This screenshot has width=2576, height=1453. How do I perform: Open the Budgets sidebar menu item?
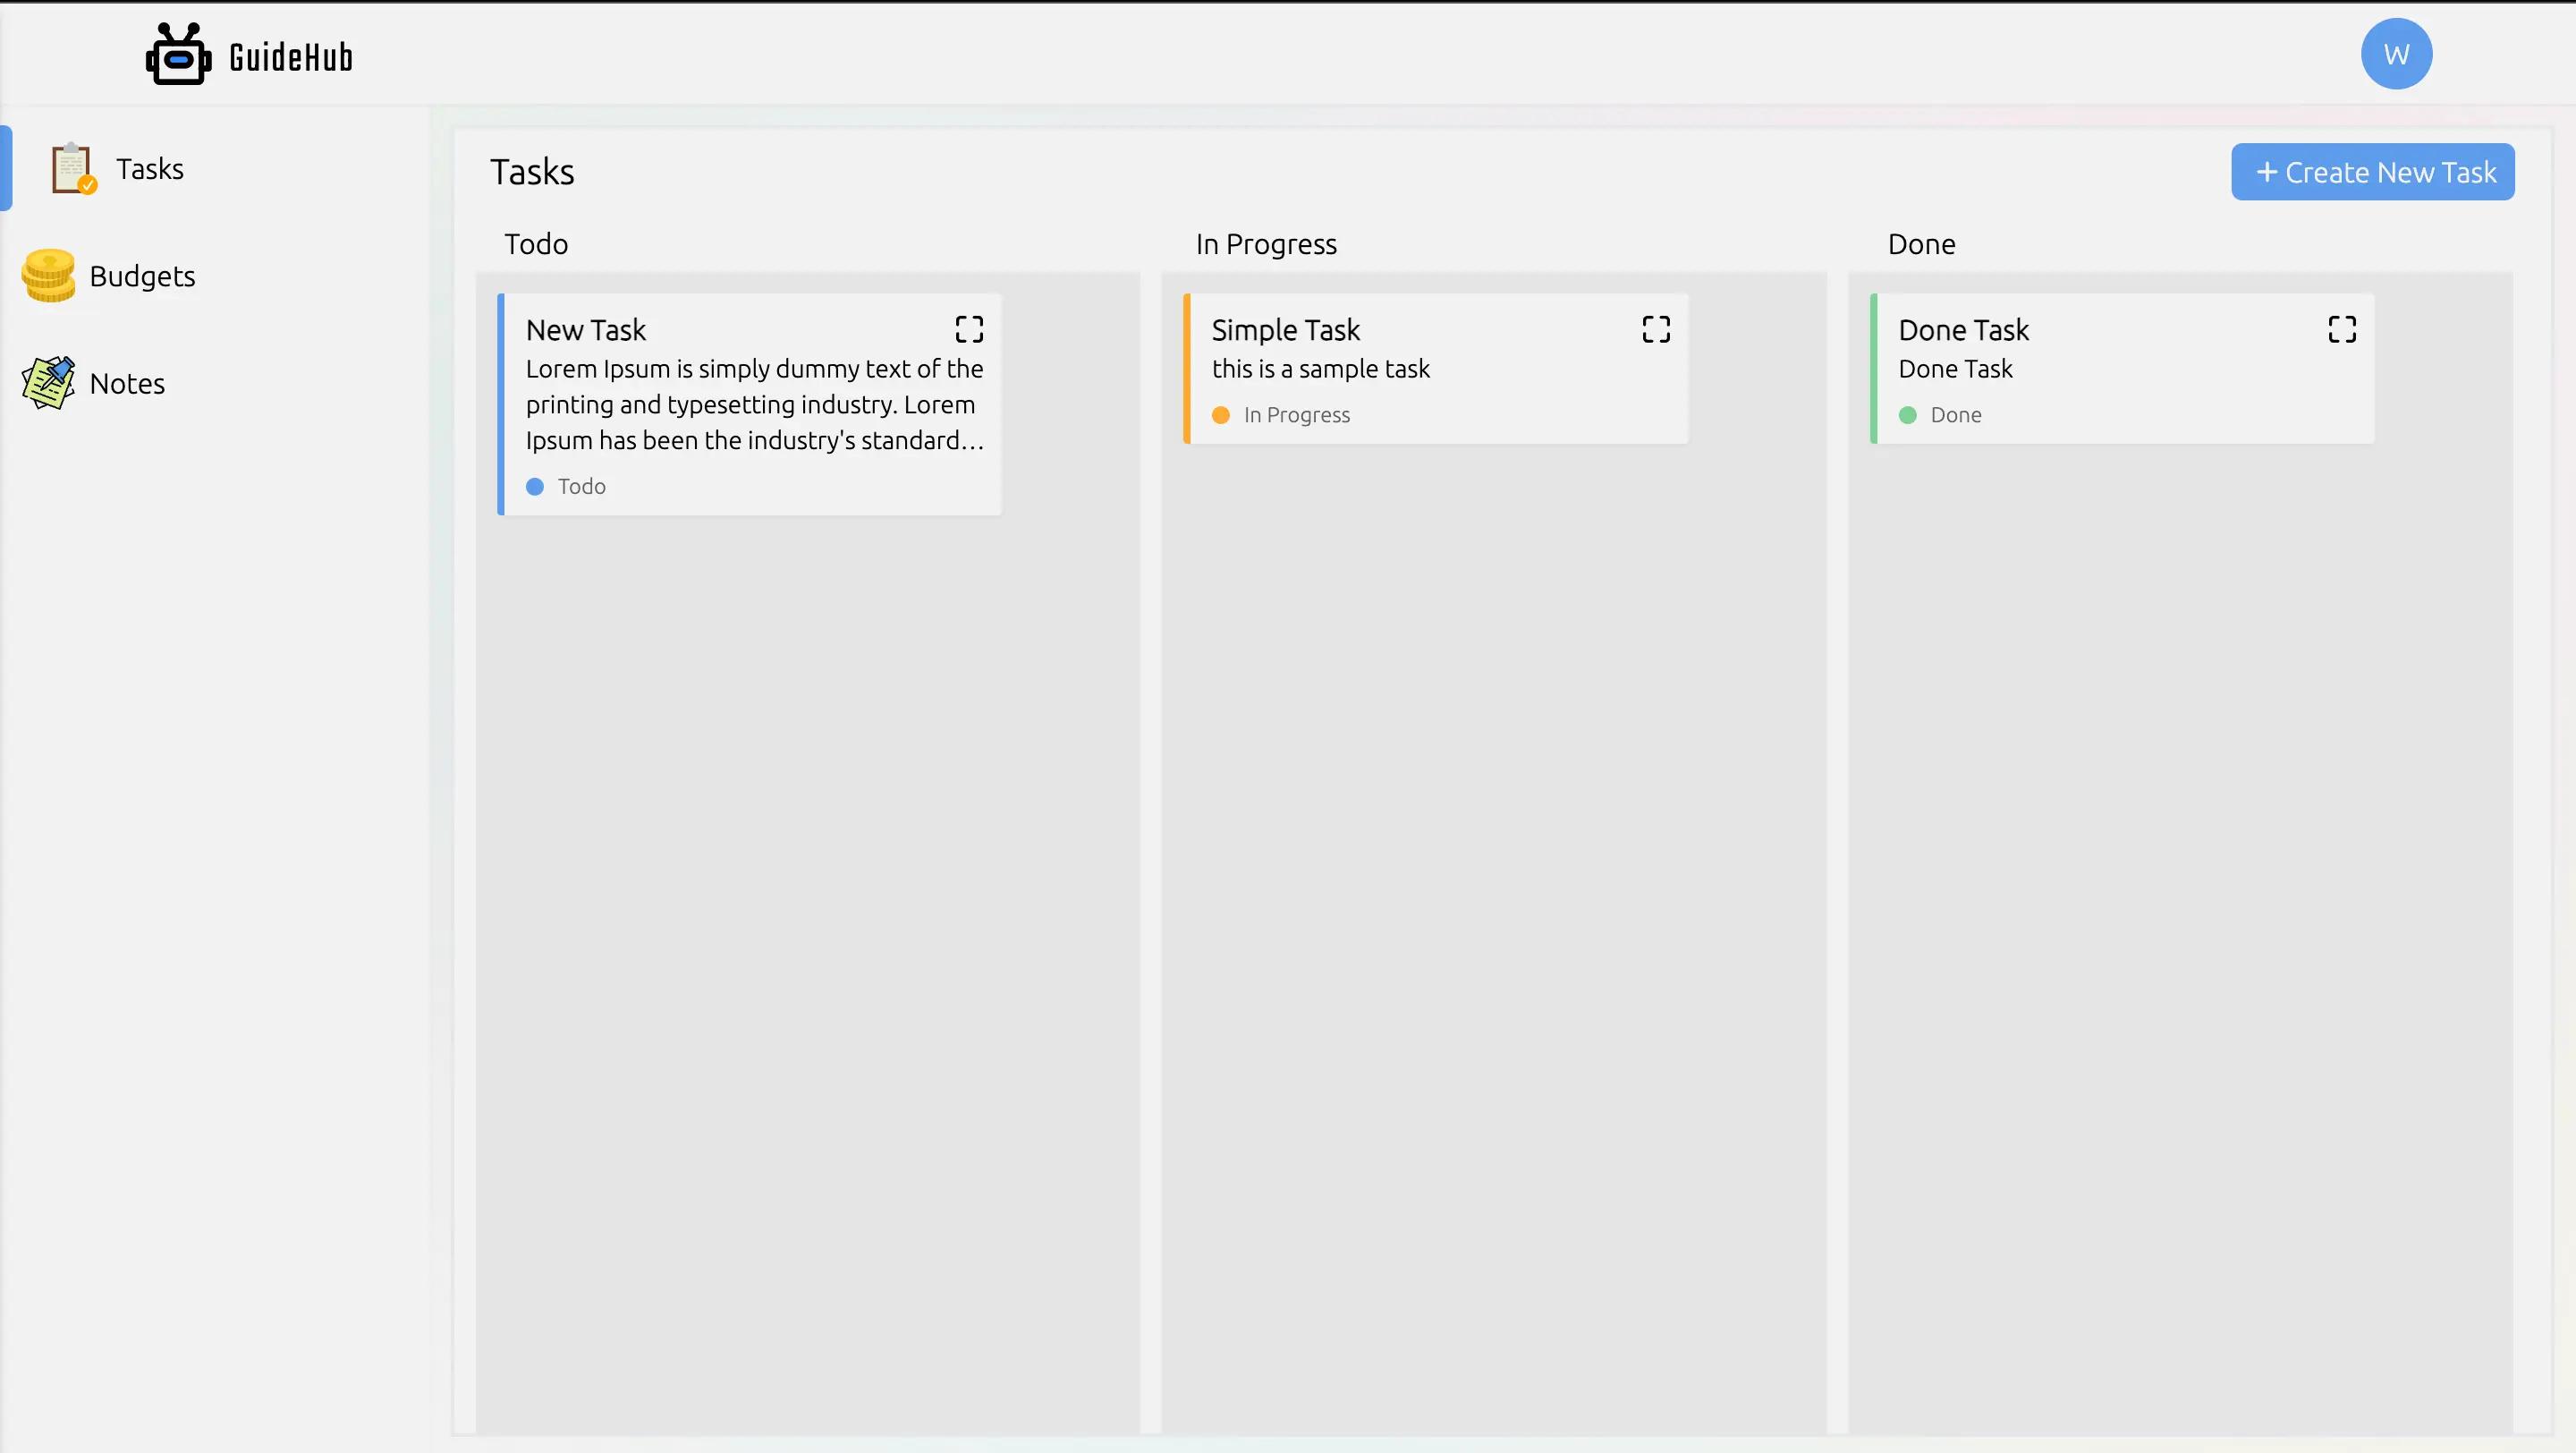click(x=214, y=276)
